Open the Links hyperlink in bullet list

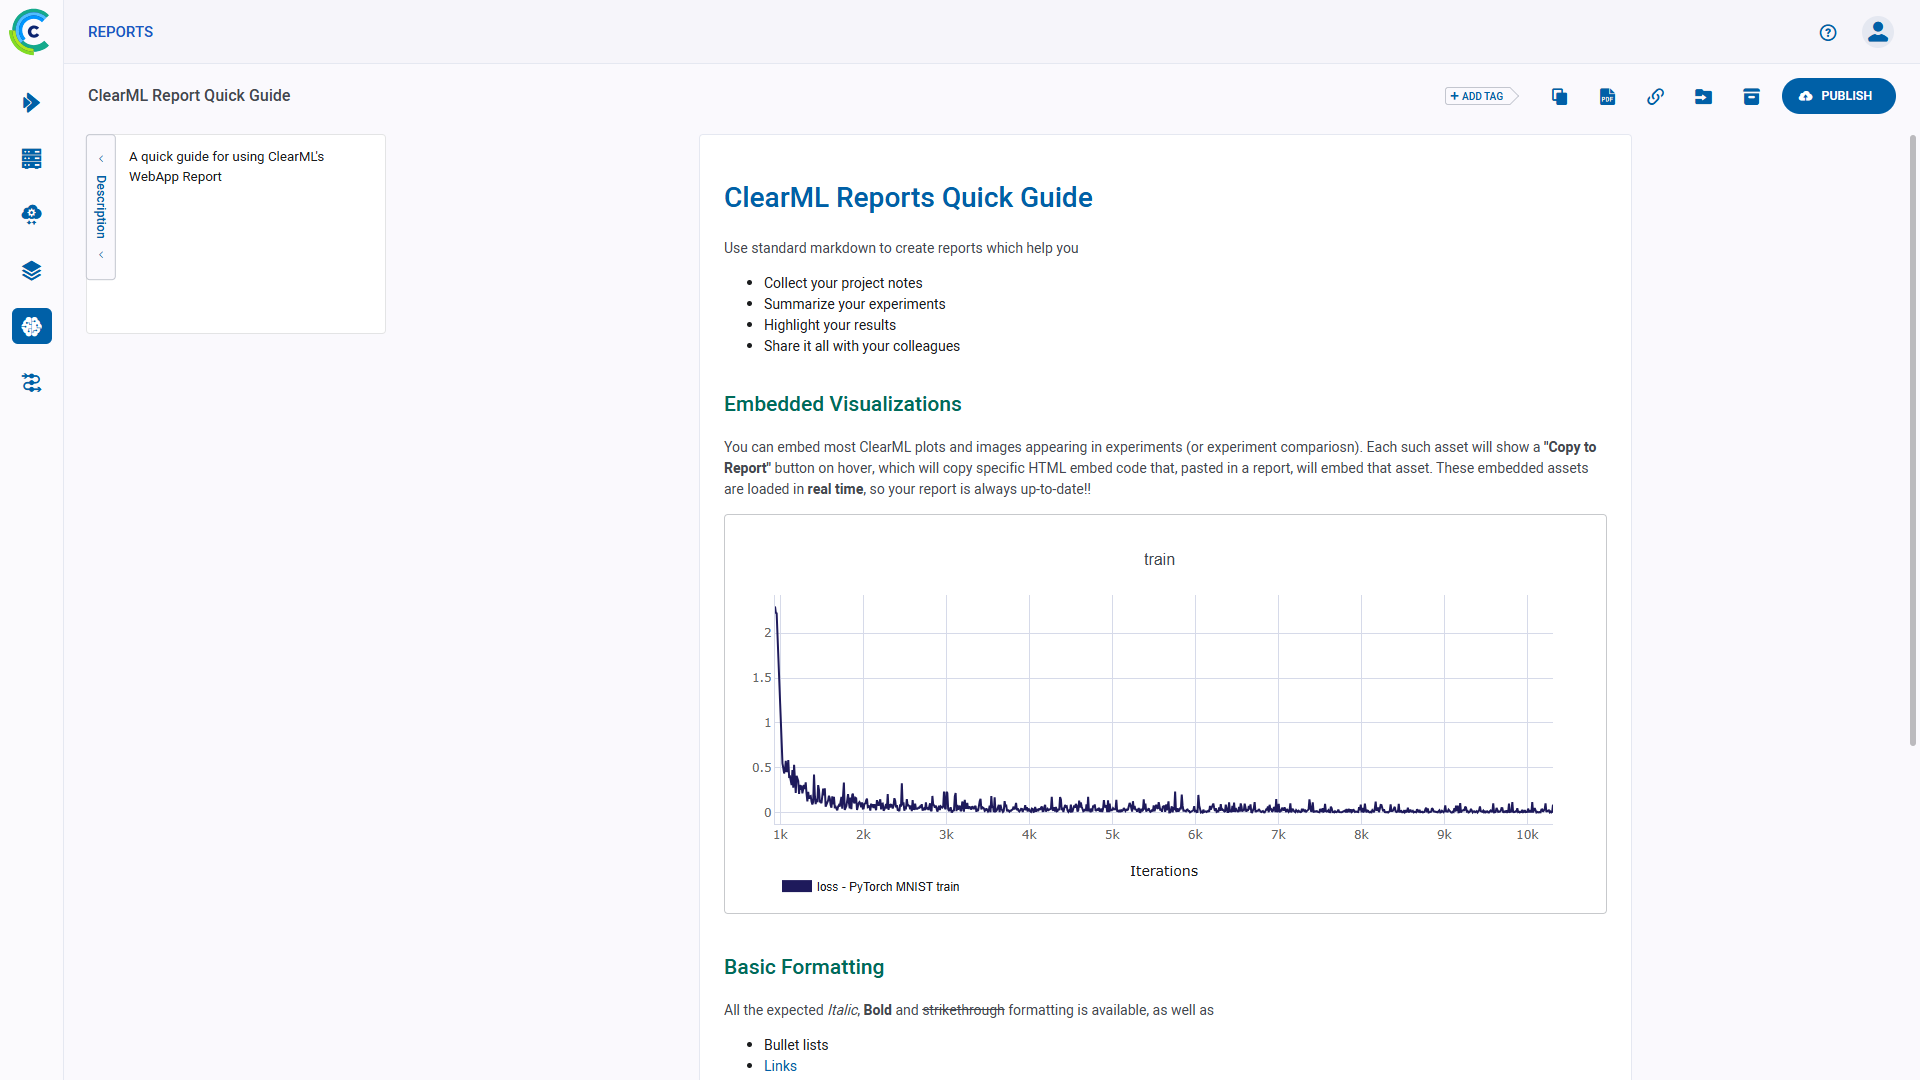click(x=780, y=1066)
